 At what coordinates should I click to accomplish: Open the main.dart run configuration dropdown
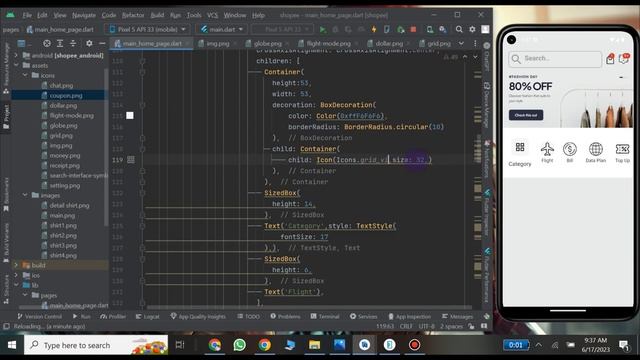(x=222, y=29)
